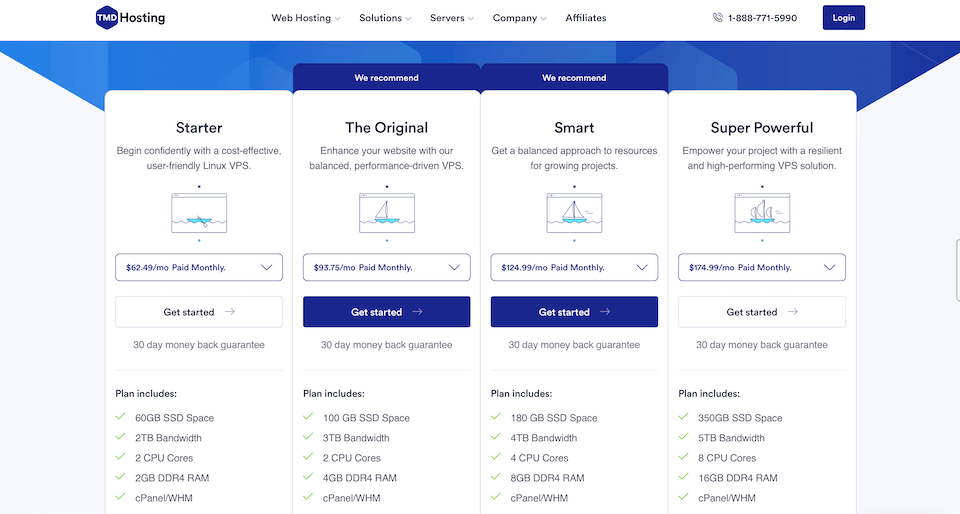Click the Smart plan sailboat illustration

point(574,213)
